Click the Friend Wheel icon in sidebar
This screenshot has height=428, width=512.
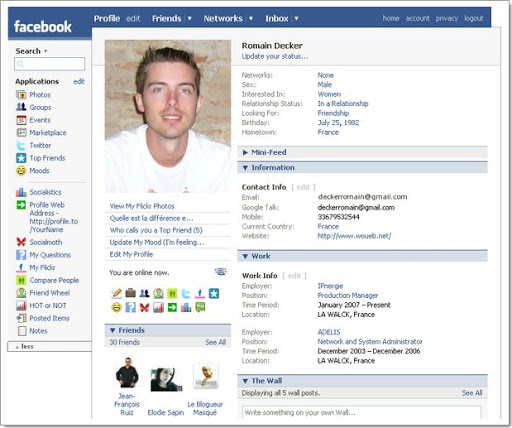(x=21, y=293)
